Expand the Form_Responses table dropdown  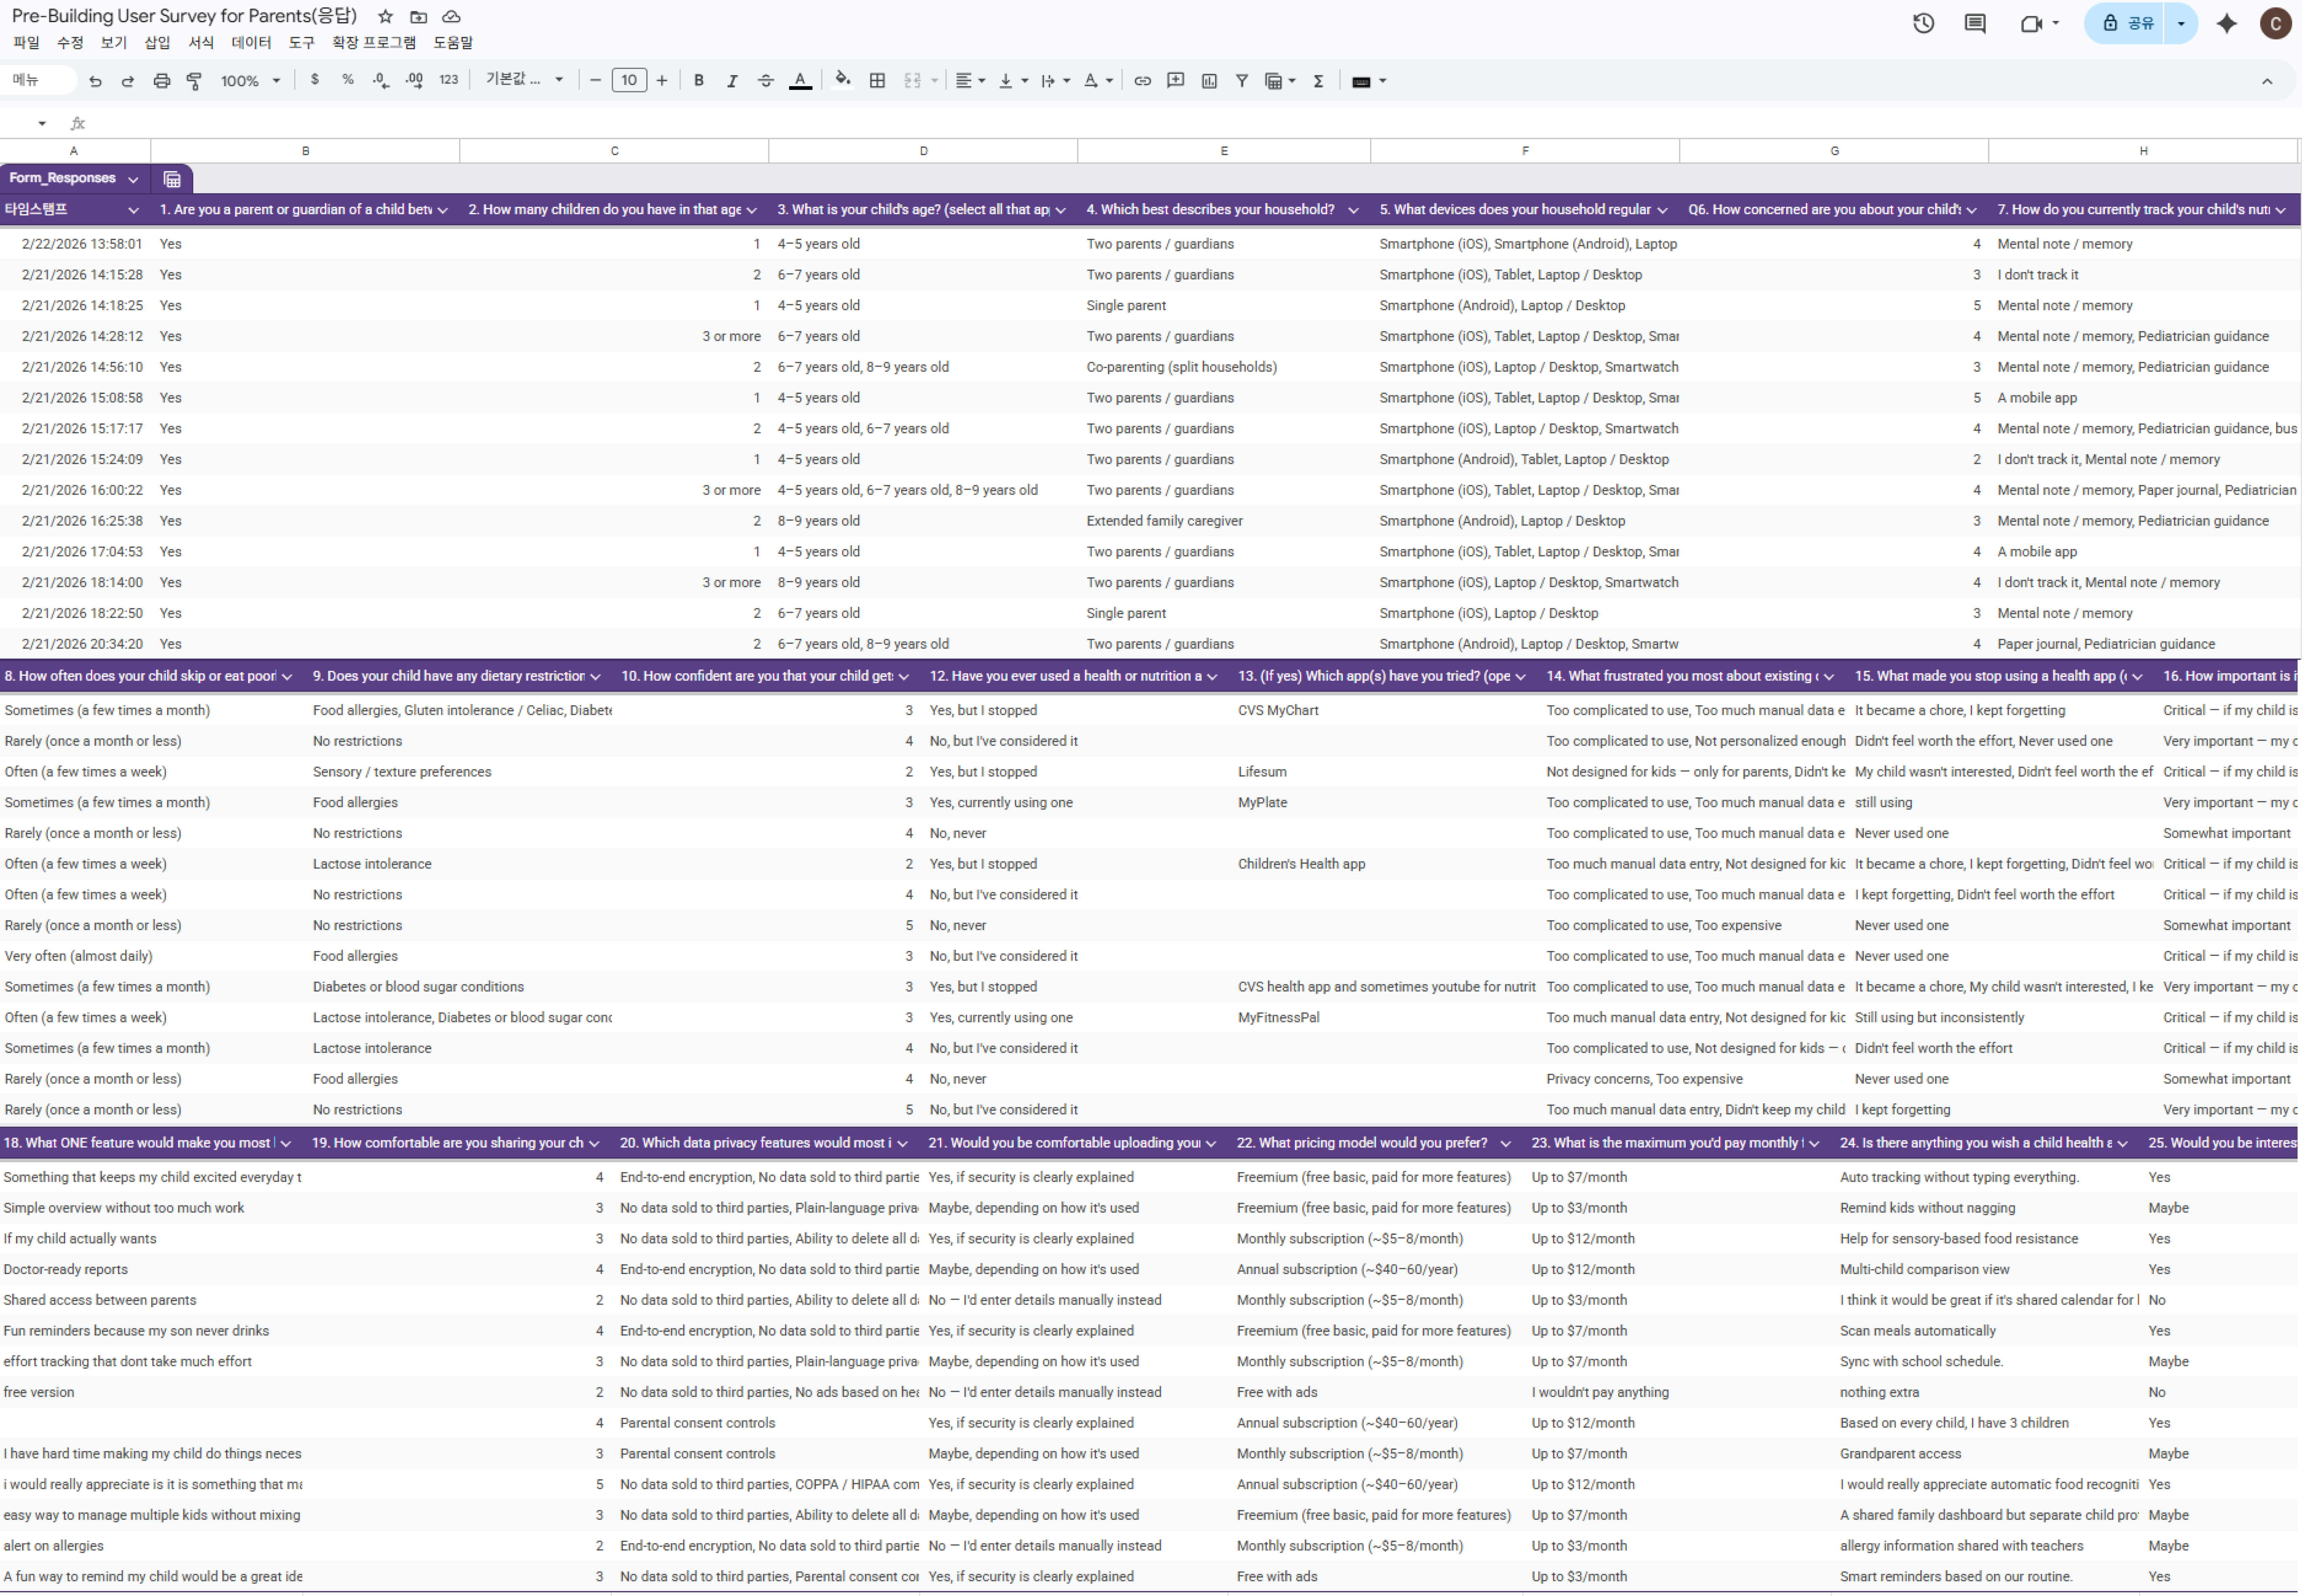(x=133, y=179)
